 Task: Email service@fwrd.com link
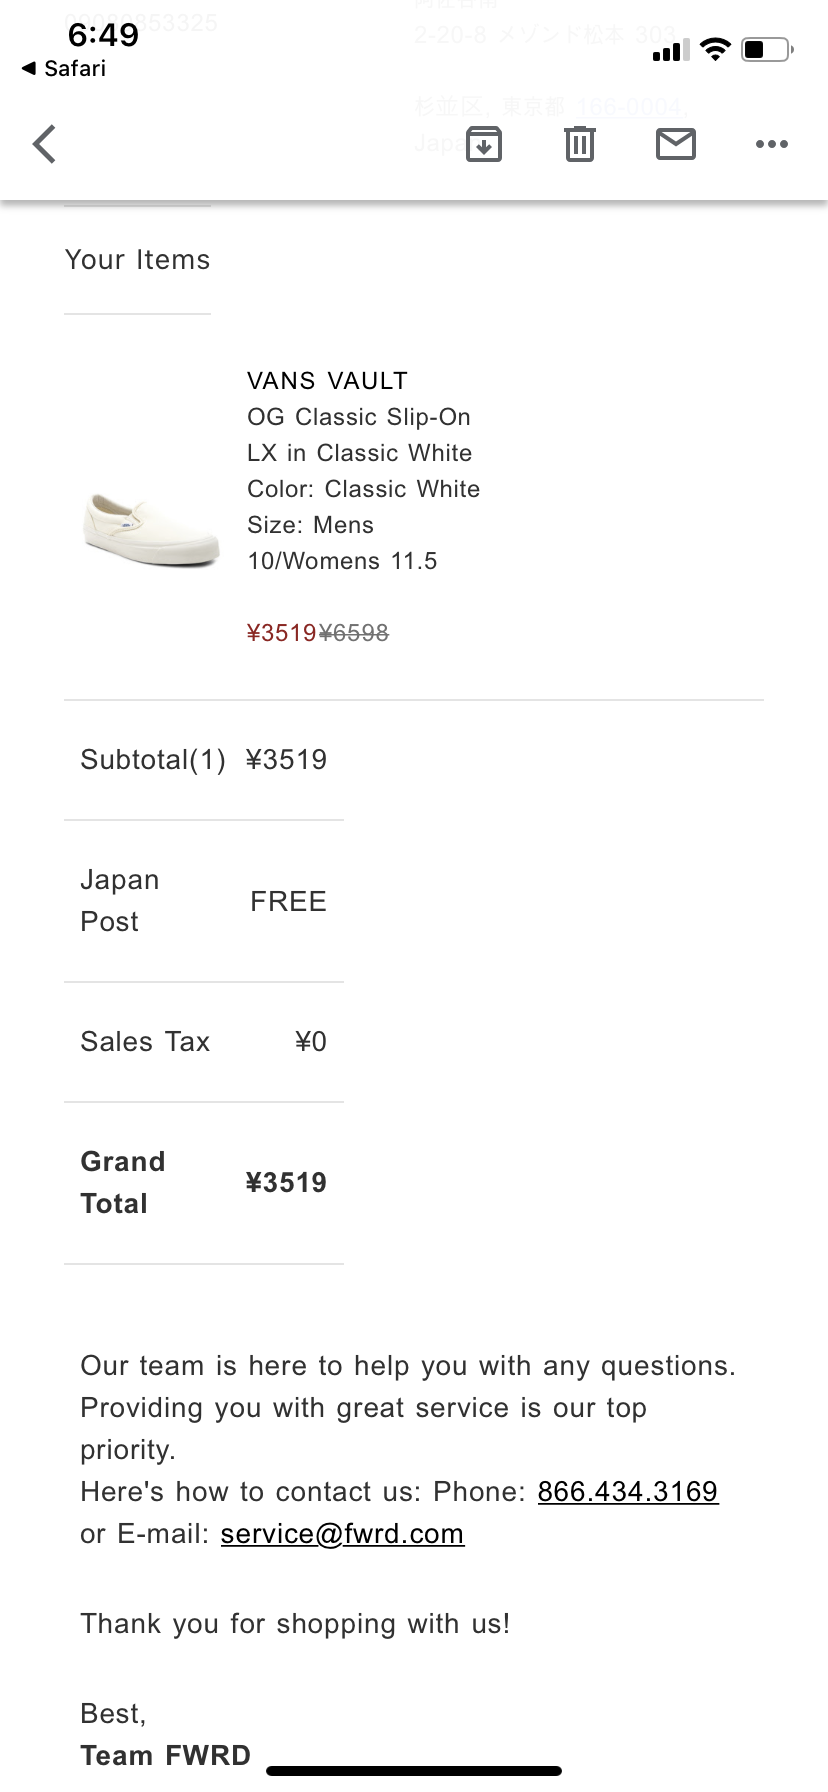click(x=342, y=1533)
